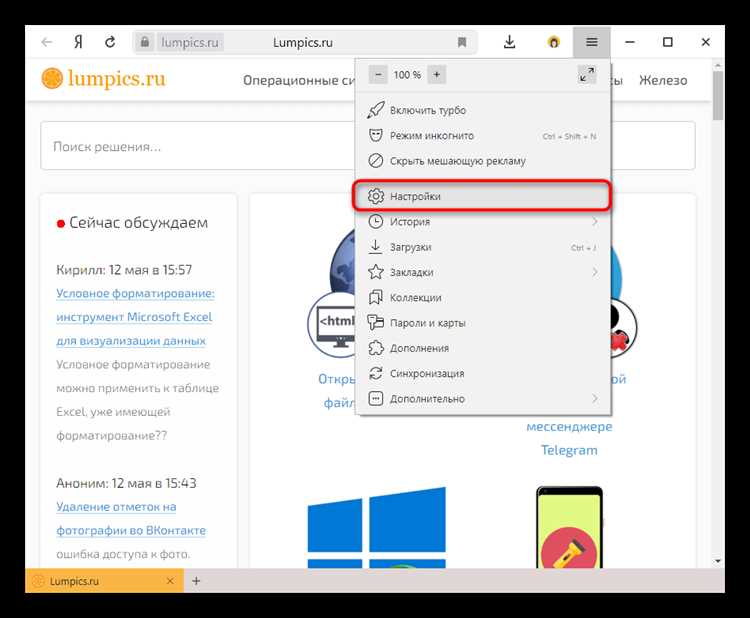Click the clock icon beside История
The image size is (750, 618).
coord(376,221)
